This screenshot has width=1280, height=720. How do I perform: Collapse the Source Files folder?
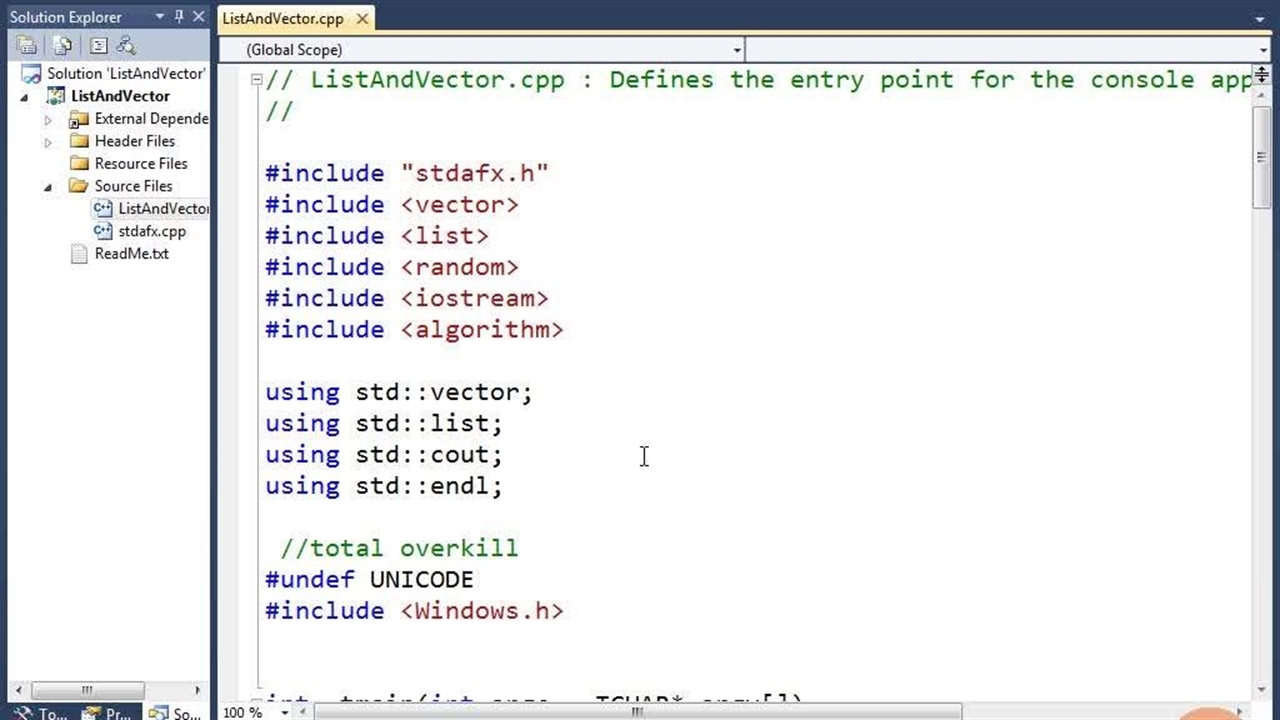click(48, 187)
